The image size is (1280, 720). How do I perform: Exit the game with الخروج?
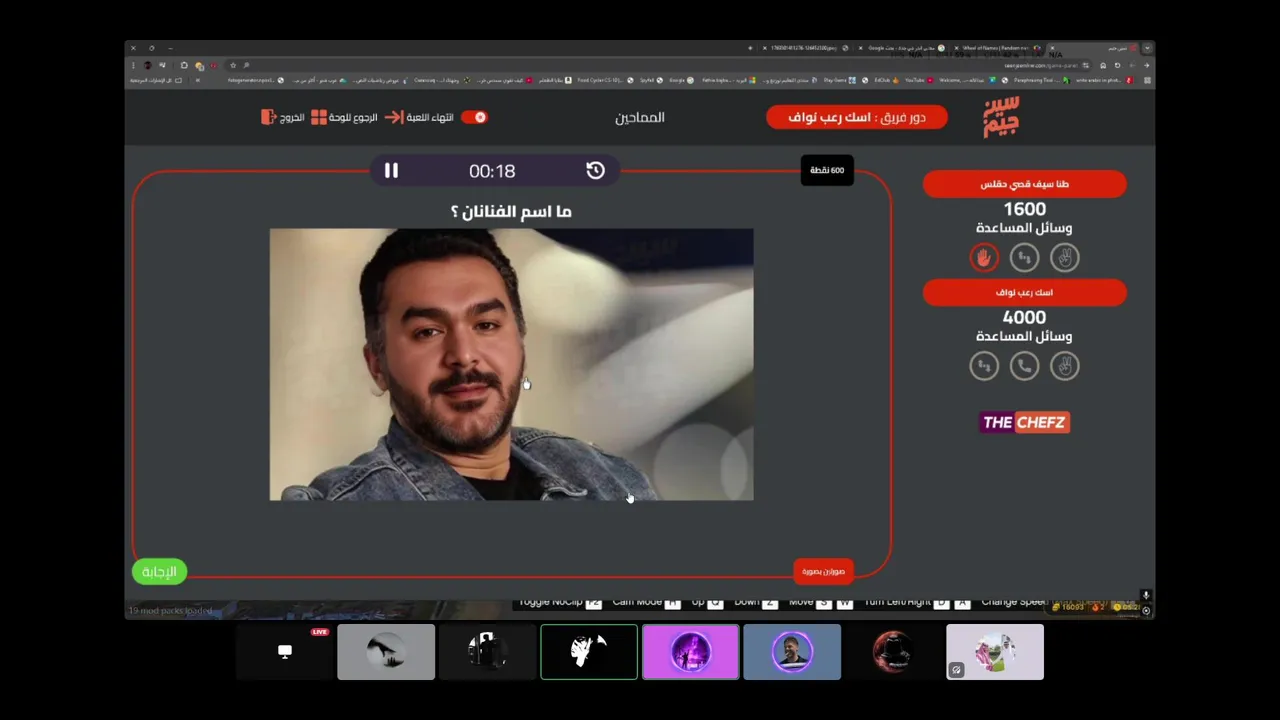pyautogui.click(x=283, y=117)
